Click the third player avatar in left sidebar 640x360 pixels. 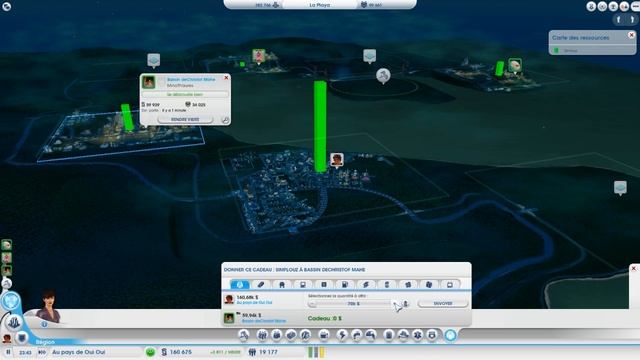point(7,271)
